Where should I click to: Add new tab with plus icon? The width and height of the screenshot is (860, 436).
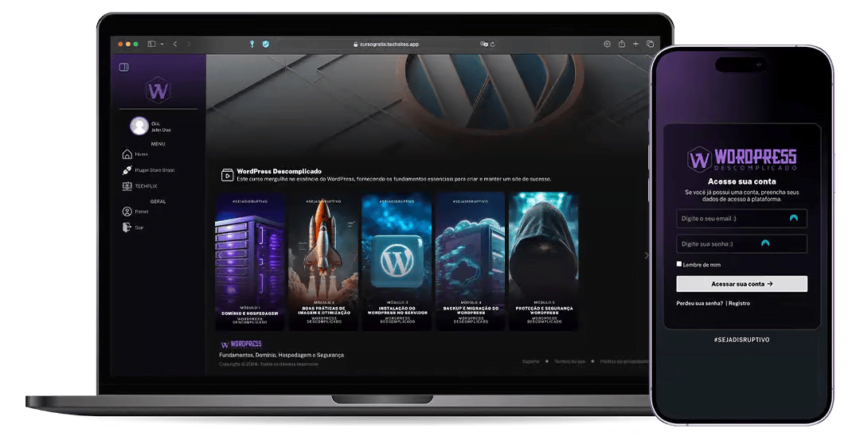coord(636,44)
